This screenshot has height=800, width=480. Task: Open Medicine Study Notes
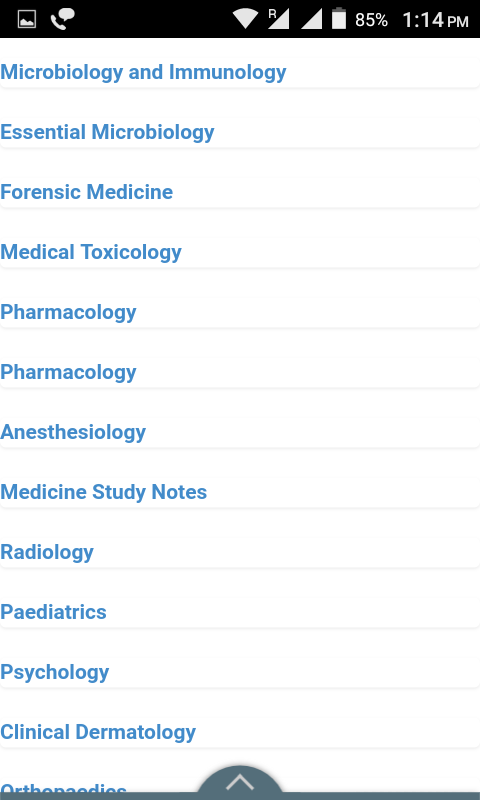point(104,492)
